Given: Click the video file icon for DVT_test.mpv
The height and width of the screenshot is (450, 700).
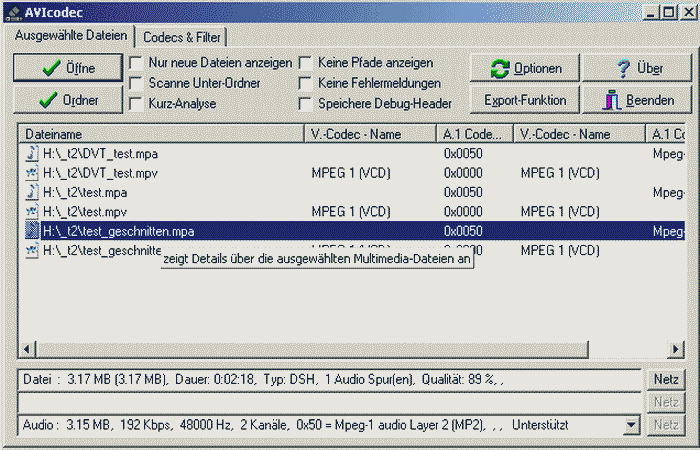Looking at the screenshot, I should pos(31,174).
